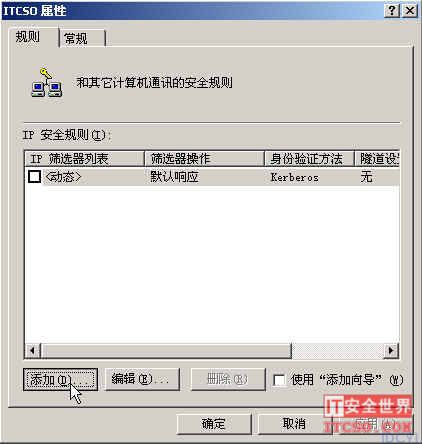
Task: Click the 筛选器操作 column header
Action: point(204,159)
